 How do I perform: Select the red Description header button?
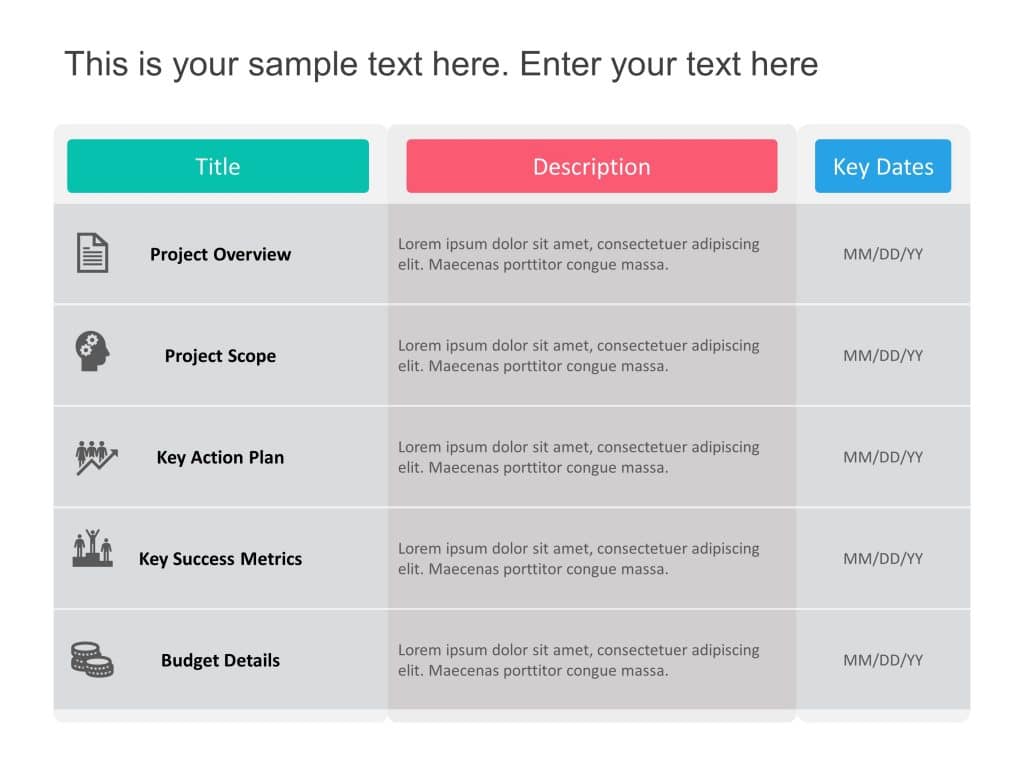[591, 166]
